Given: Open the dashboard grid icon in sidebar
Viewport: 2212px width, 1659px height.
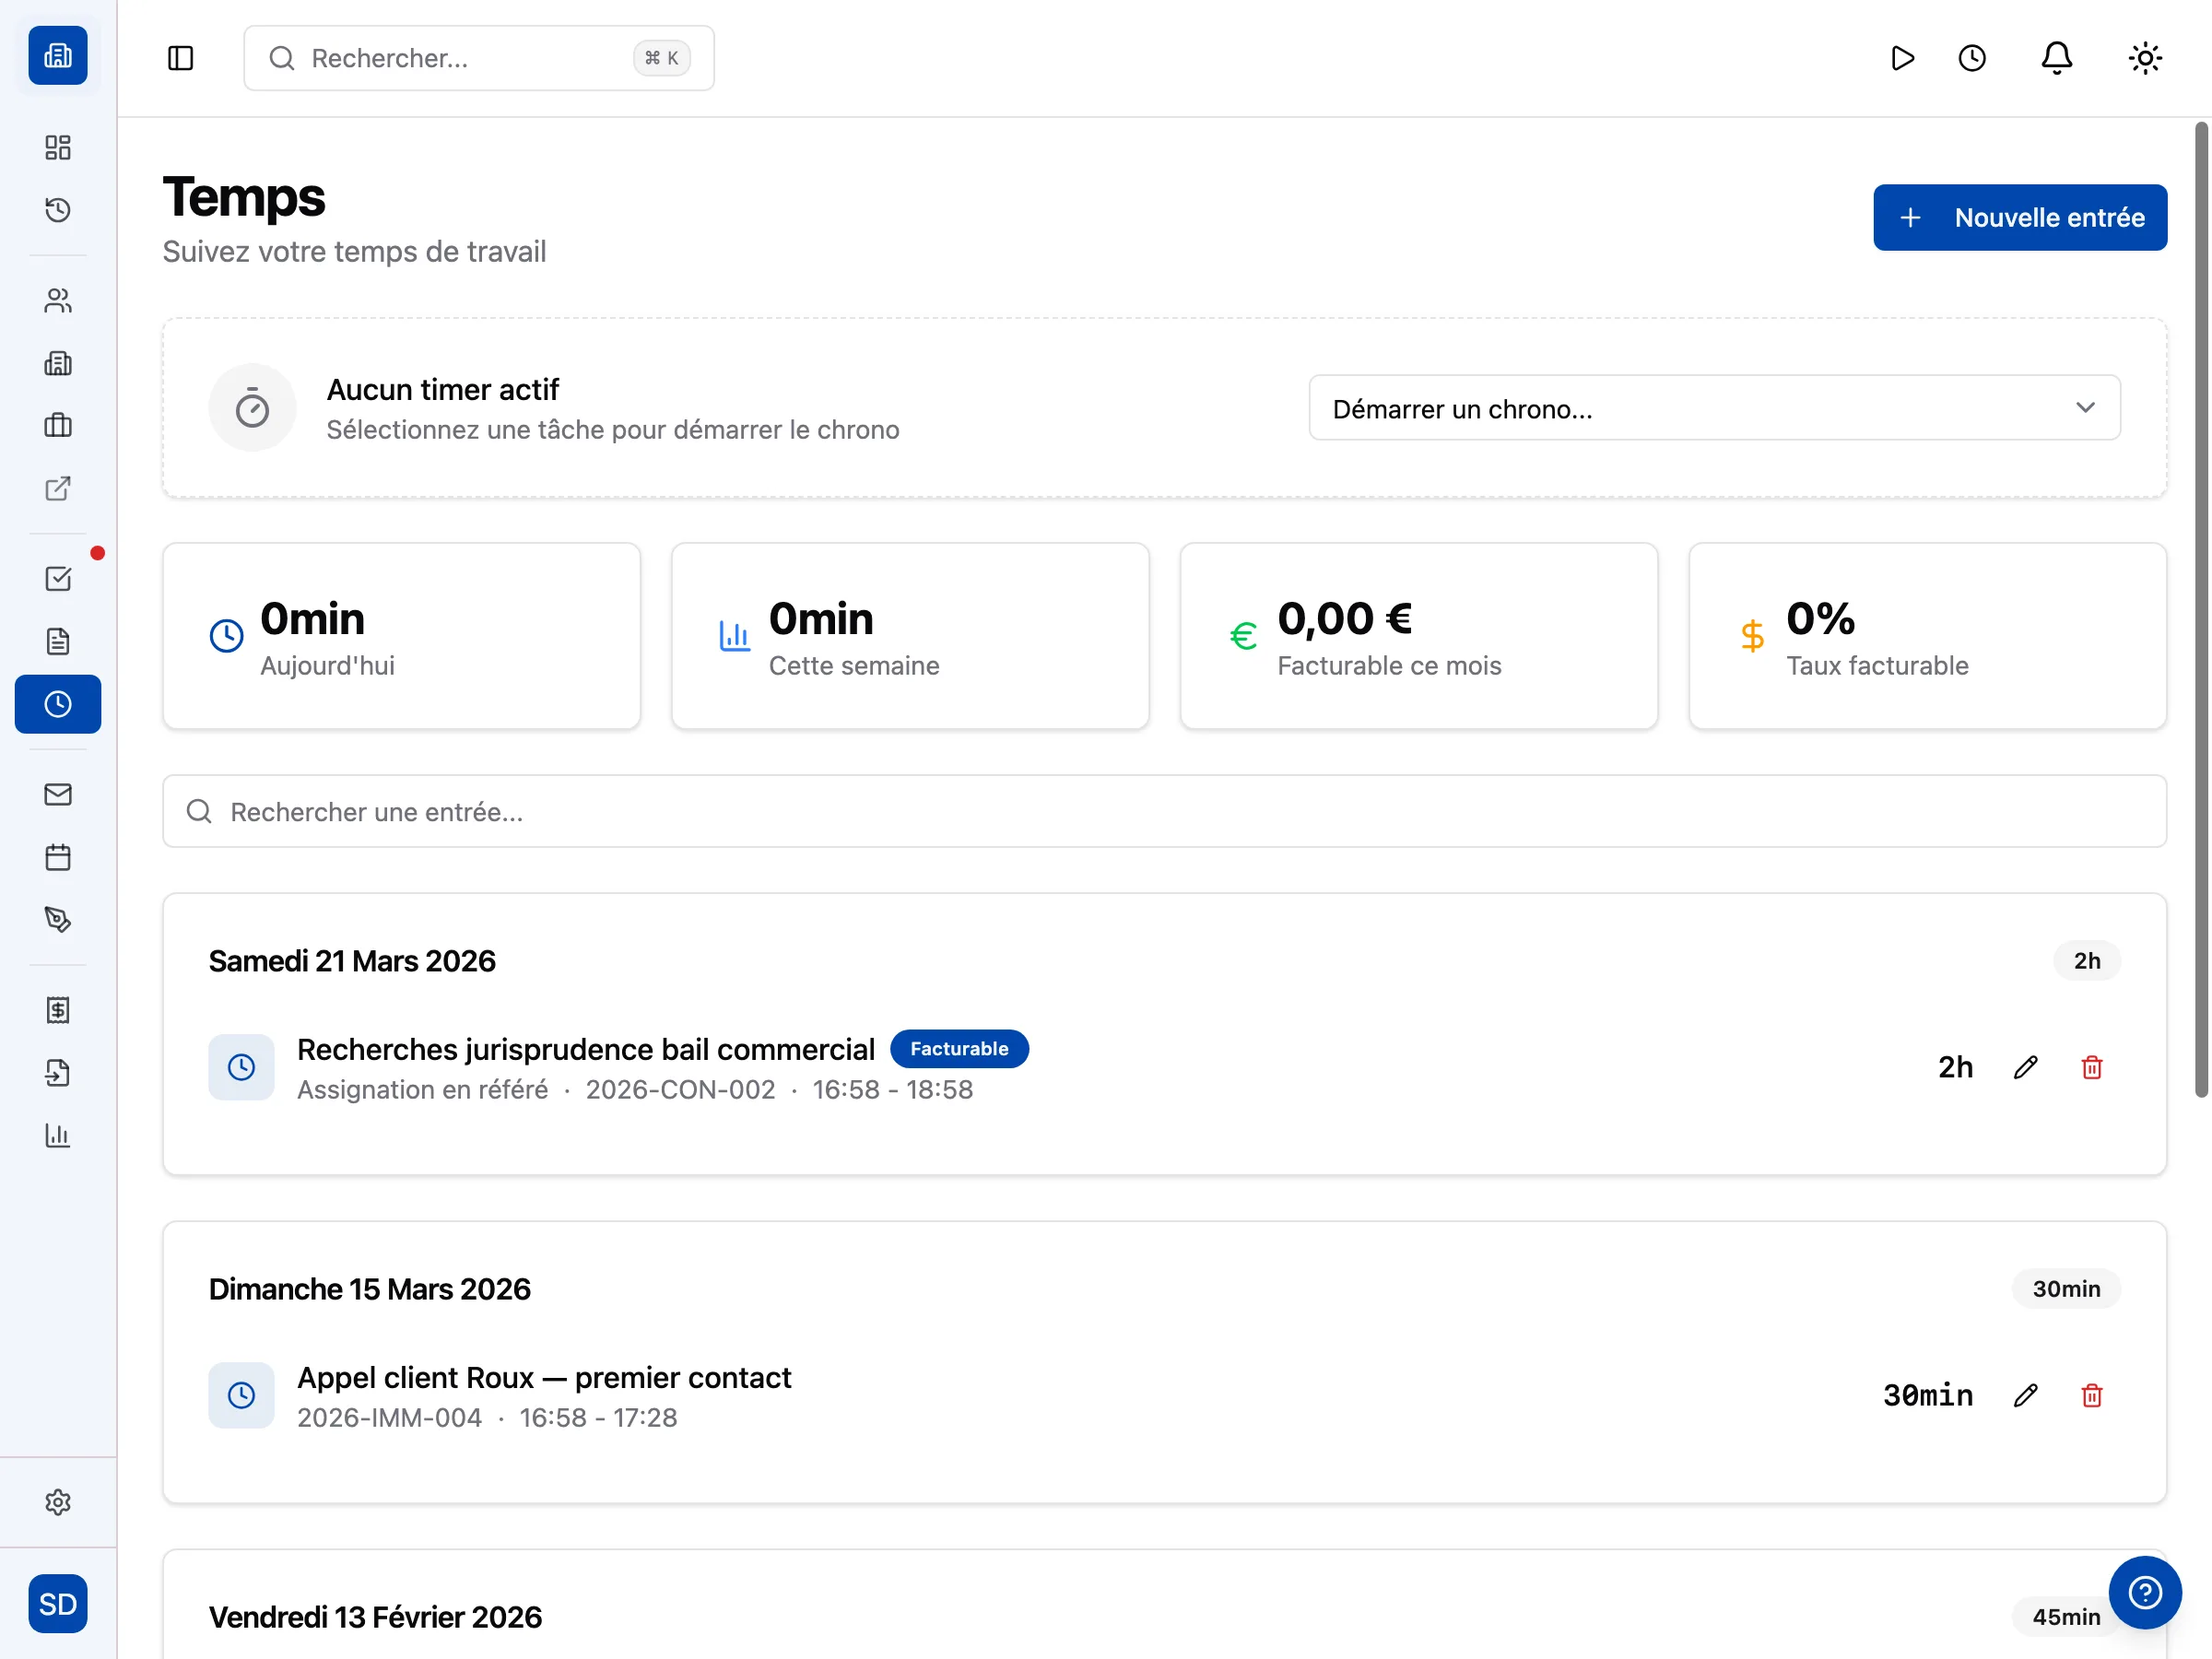Looking at the screenshot, I should [x=58, y=148].
